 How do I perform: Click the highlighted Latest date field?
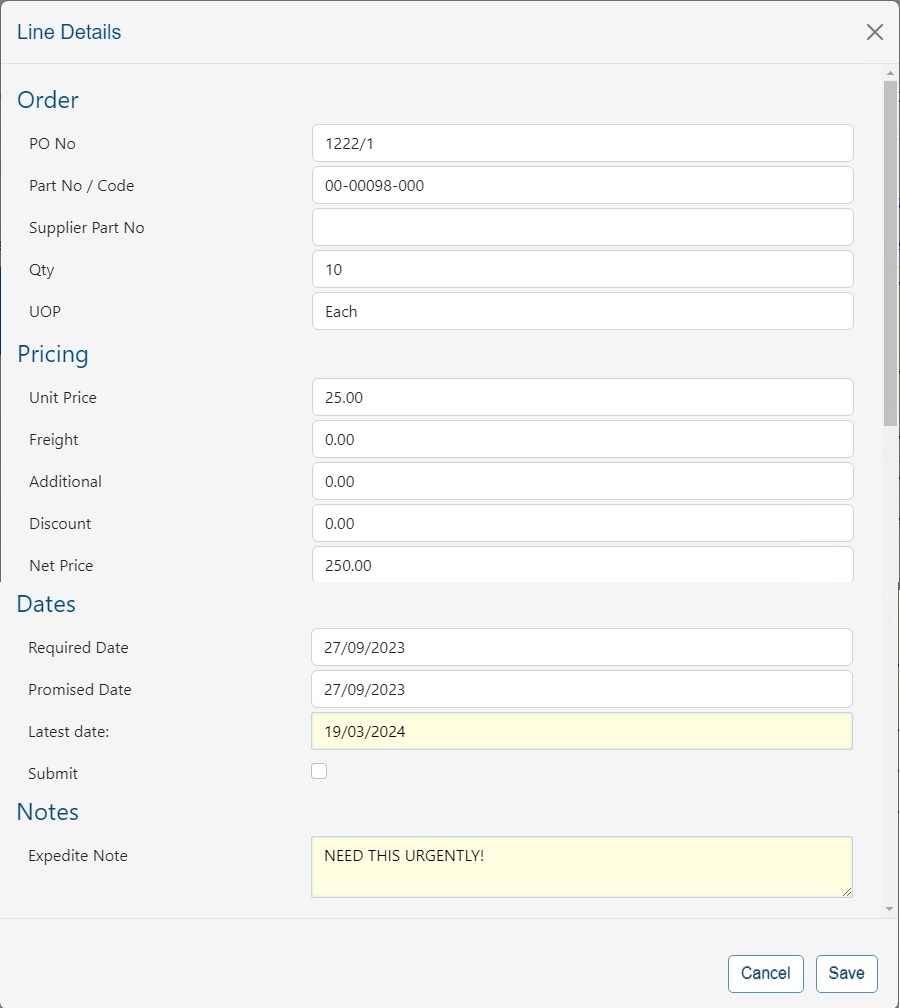(x=582, y=731)
